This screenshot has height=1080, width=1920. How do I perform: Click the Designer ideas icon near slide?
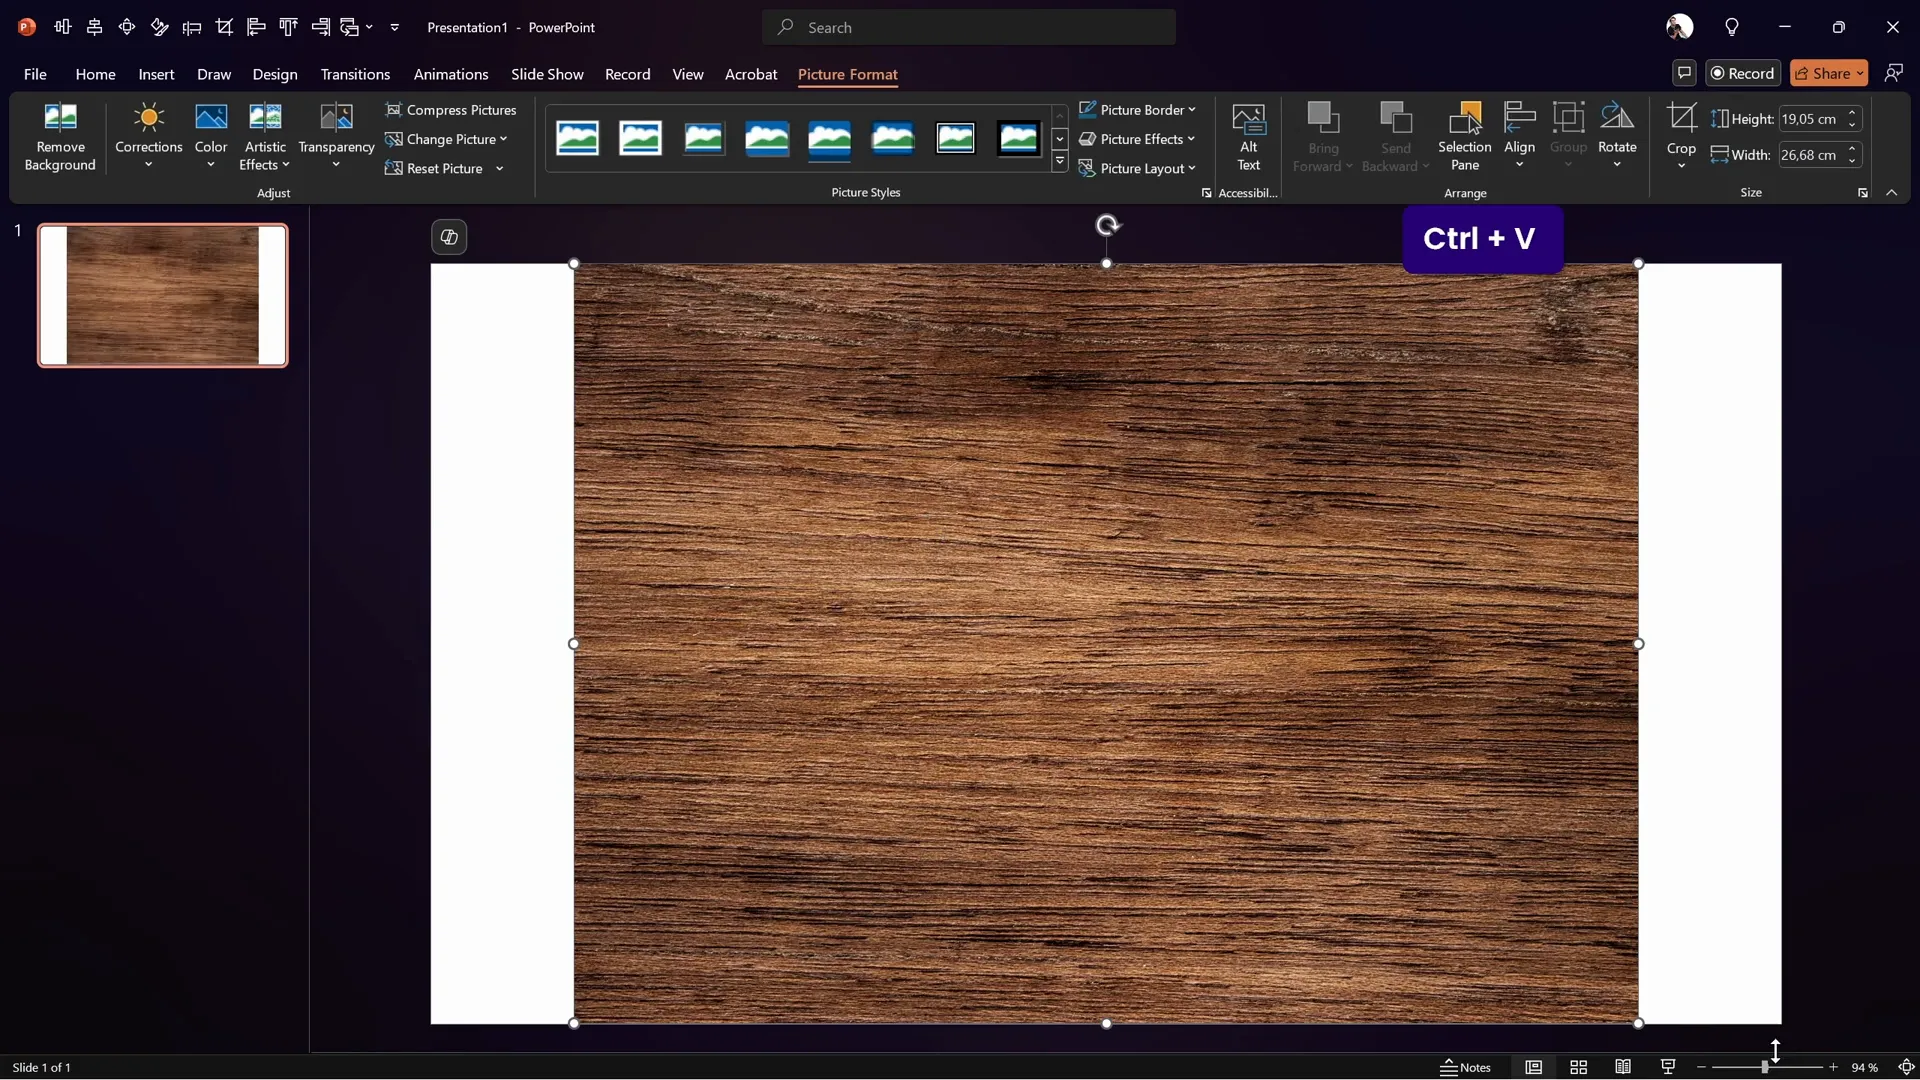click(x=449, y=237)
